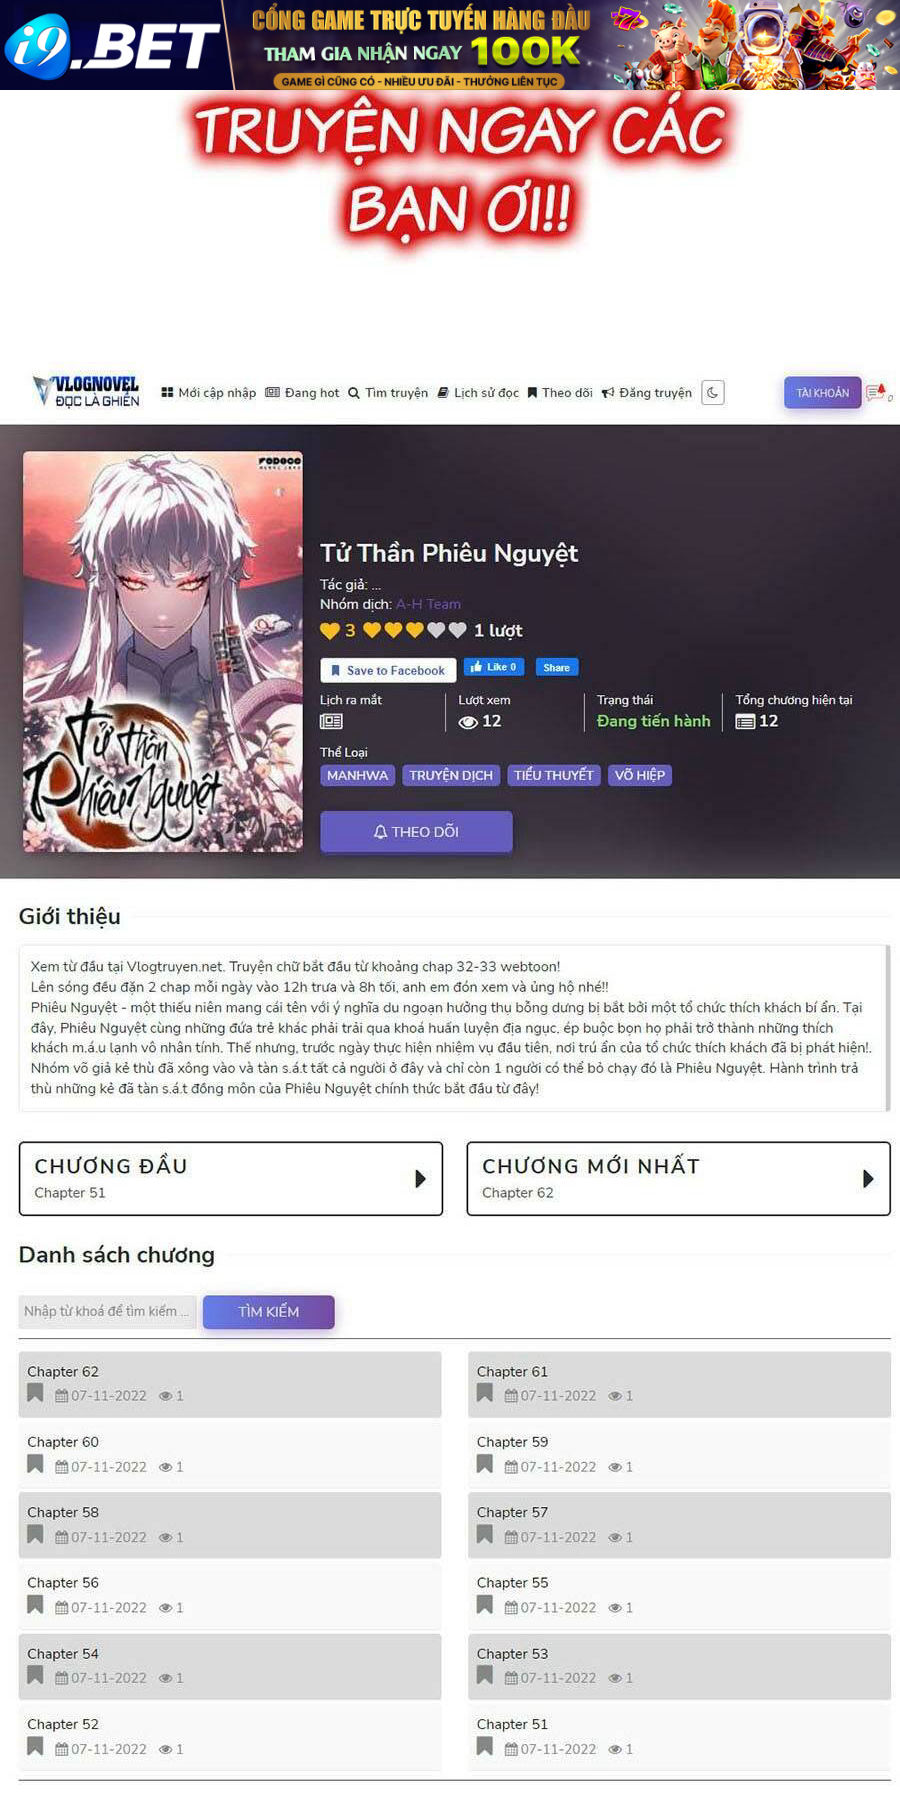Bookmark Chapter 61 with its flag icon

pyautogui.click(x=485, y=1393)
